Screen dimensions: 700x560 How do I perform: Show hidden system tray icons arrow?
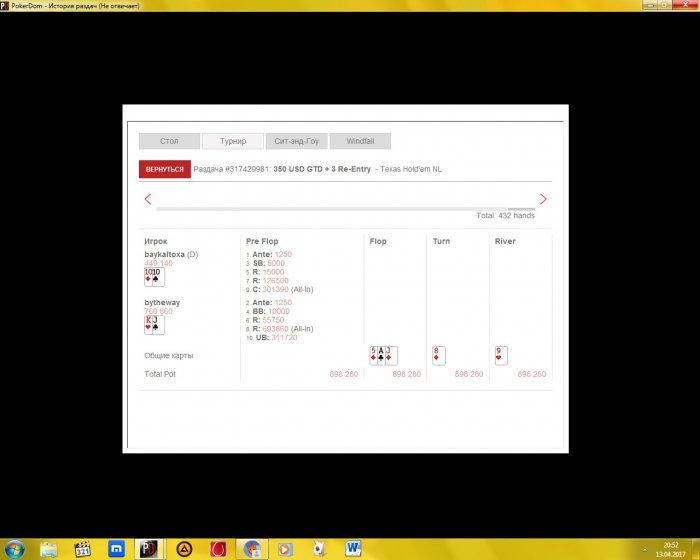coord(644,550)
